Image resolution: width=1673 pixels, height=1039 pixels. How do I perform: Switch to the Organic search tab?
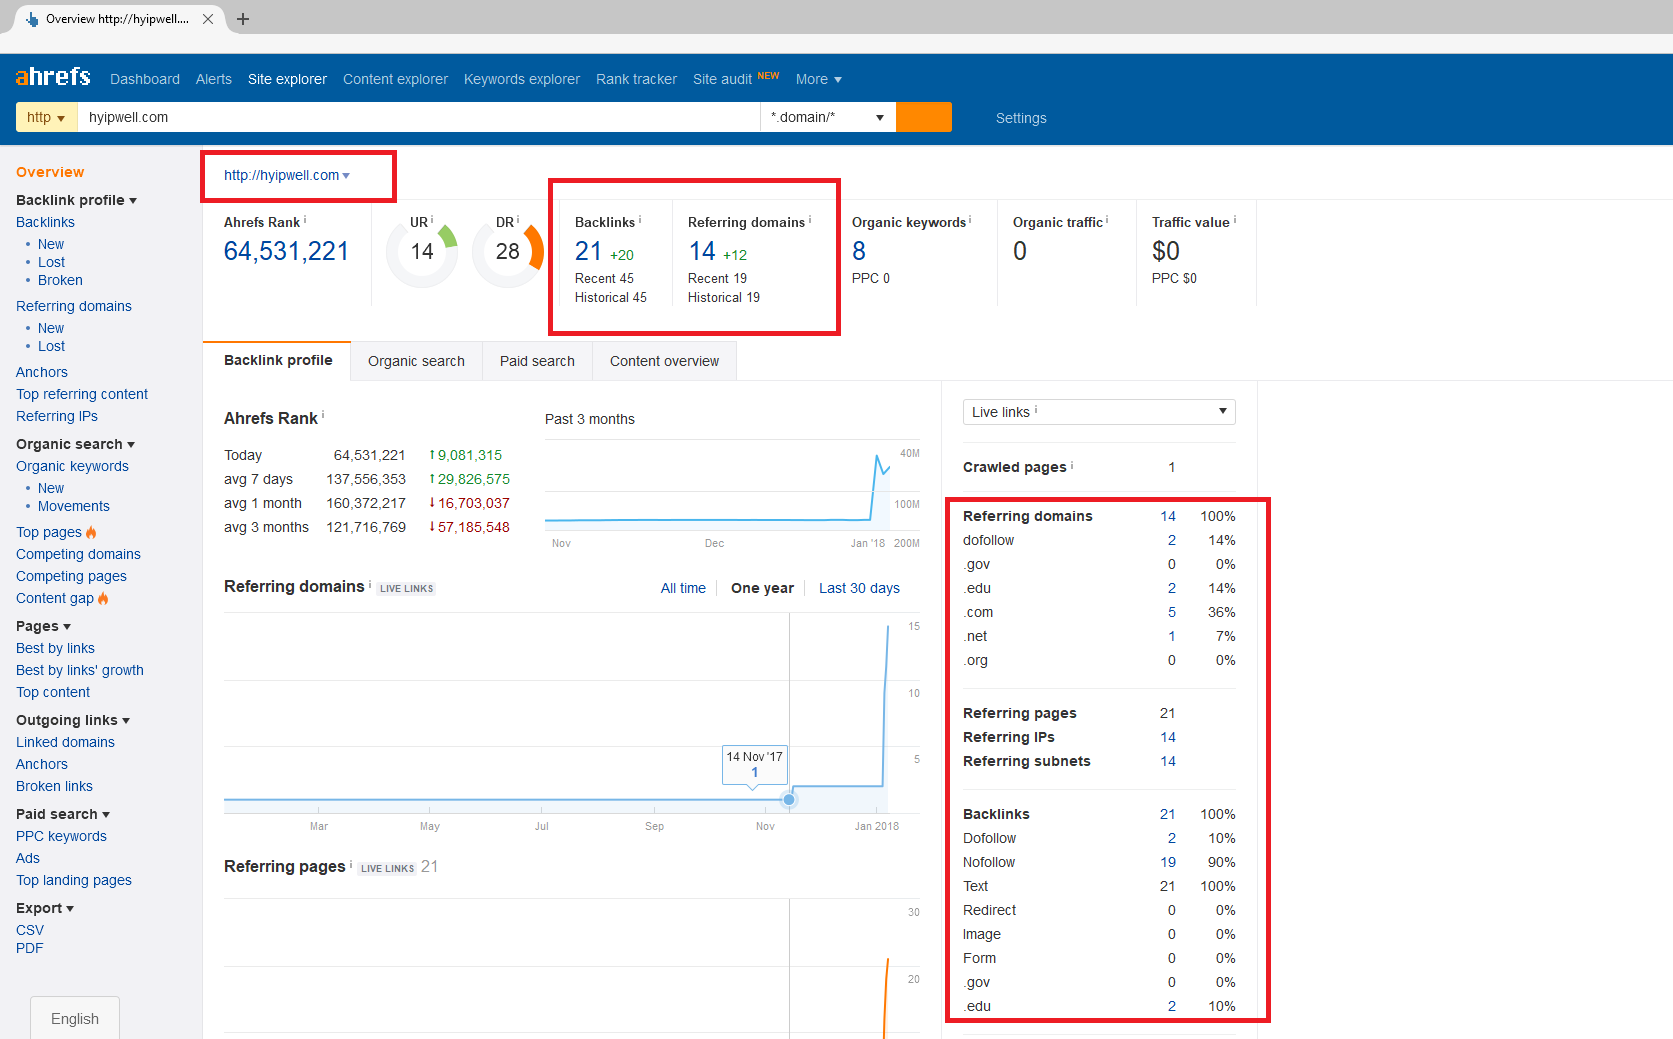pyautogui.click(x=416, y=361)
